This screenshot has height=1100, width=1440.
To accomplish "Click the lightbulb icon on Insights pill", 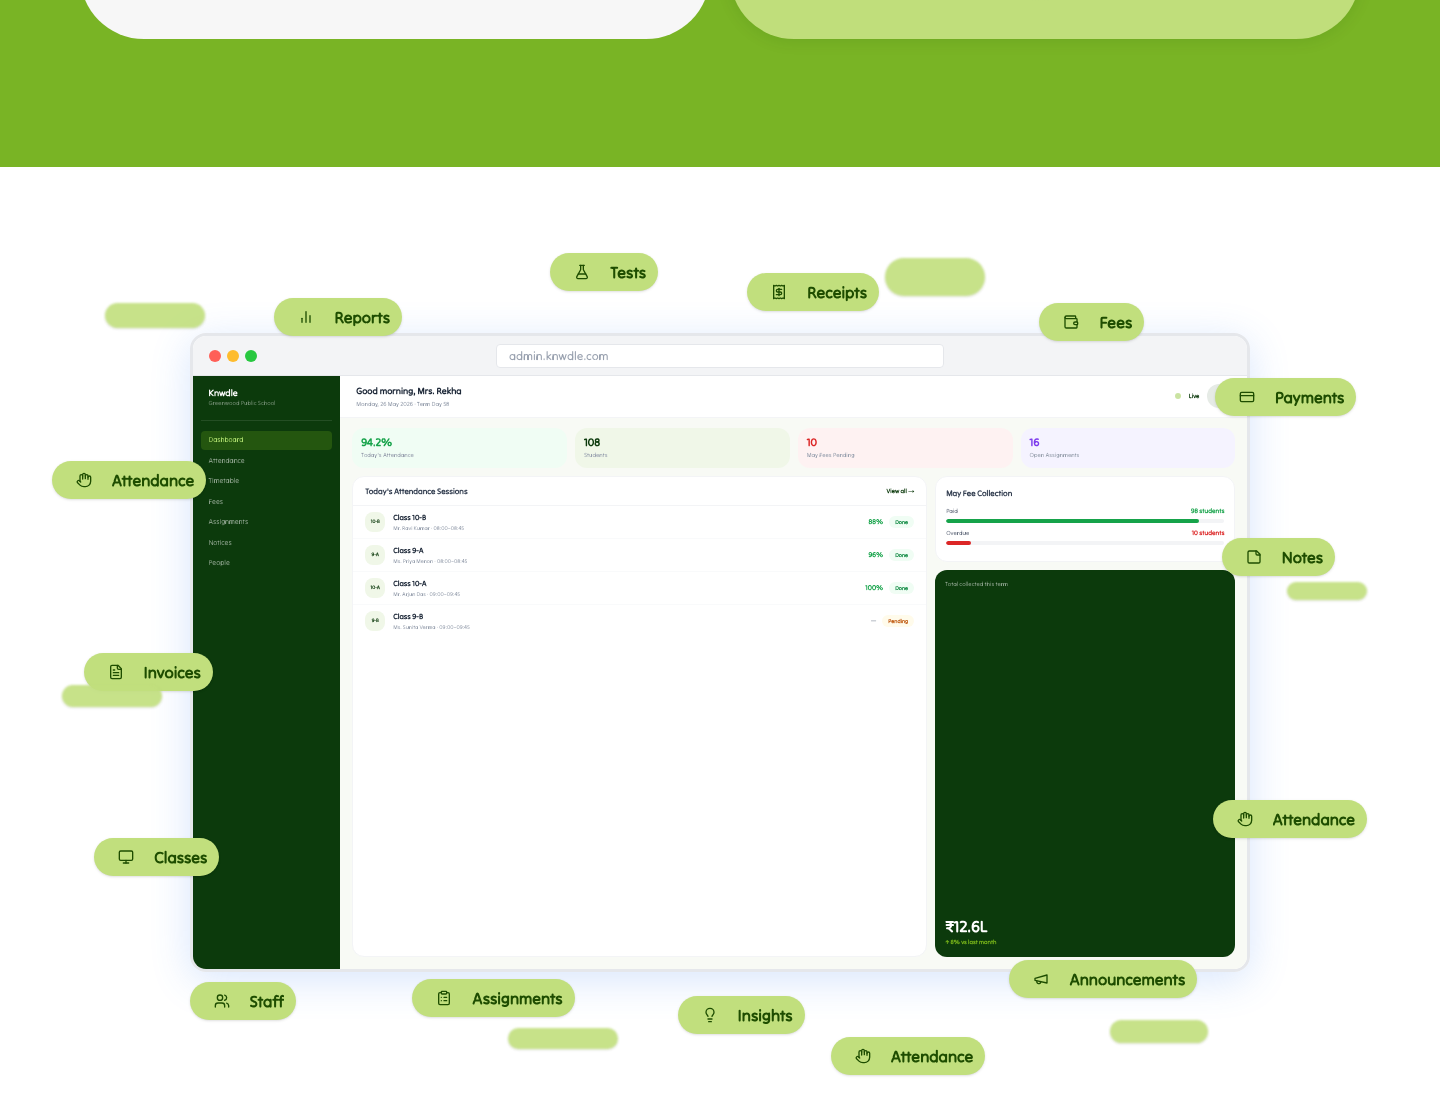I will coord(710,1015).
